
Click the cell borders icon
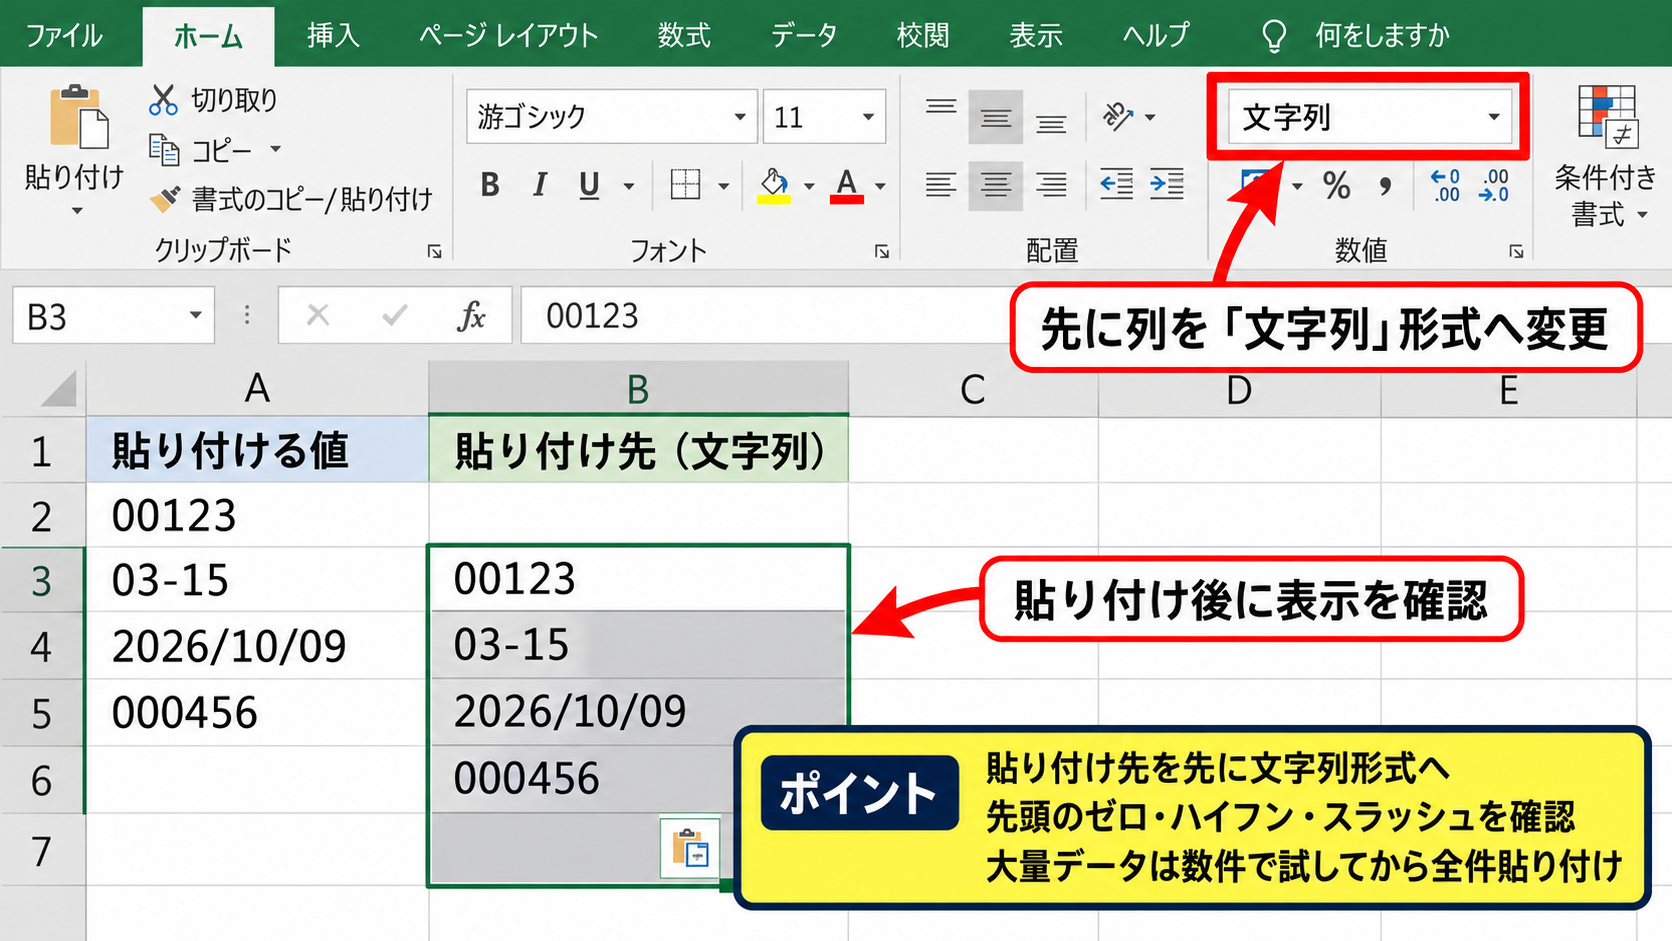coord(685,185)
